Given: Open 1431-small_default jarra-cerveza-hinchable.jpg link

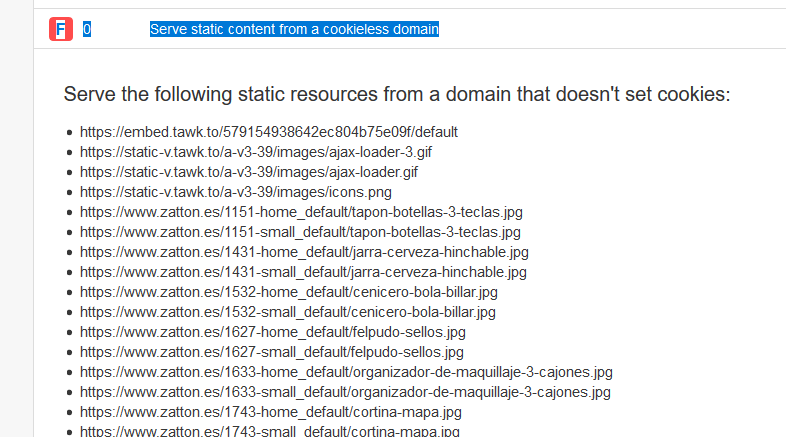Looking at the screenshot, I should point(303,272).
